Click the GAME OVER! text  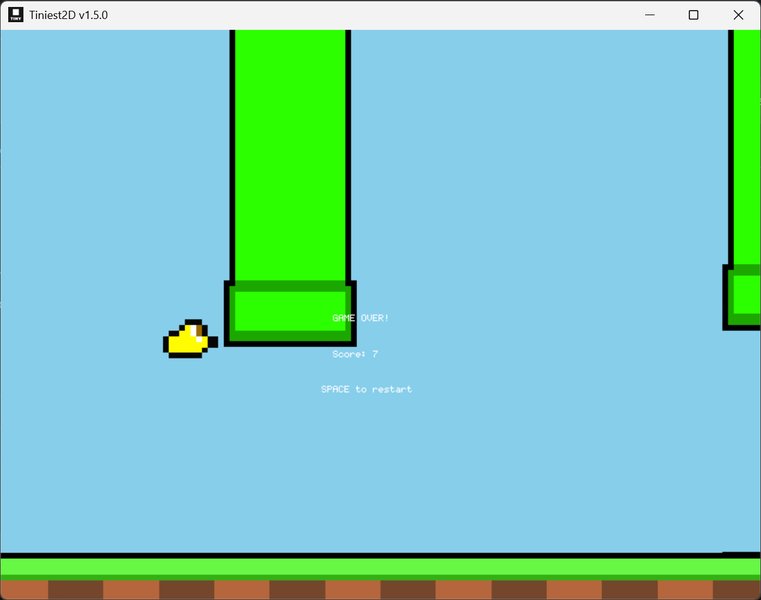[360, 318]
